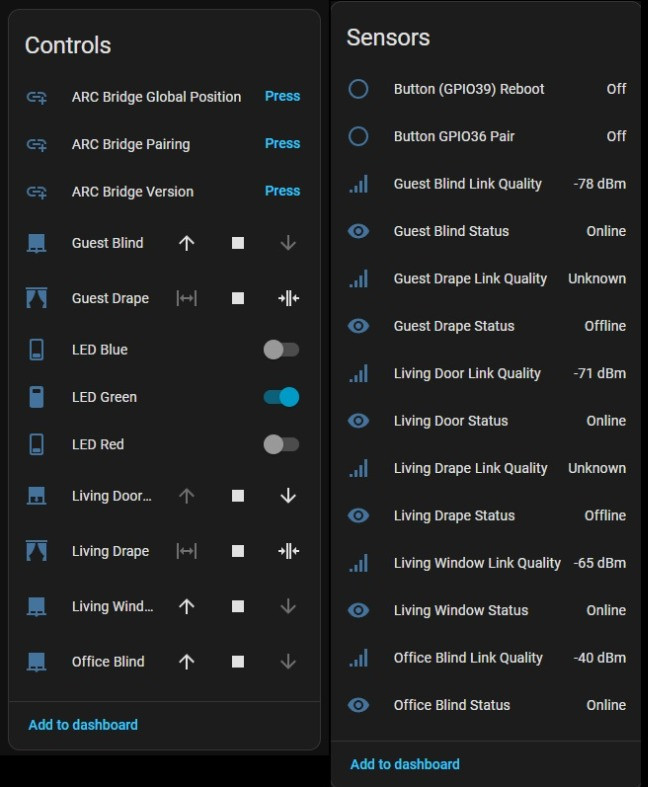This screenshot has height=787, width=648.
Task: Click the Living Door cover icon
Action: 37,496
